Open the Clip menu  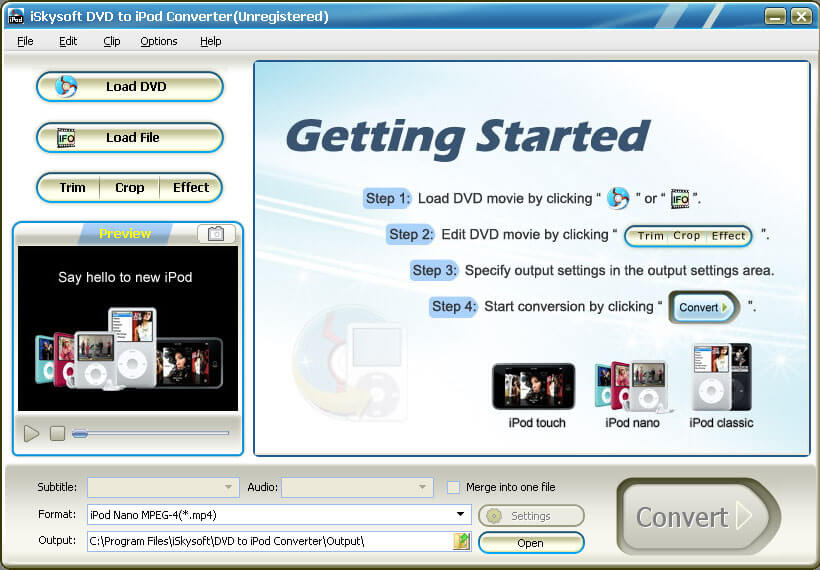pos(112,41)
